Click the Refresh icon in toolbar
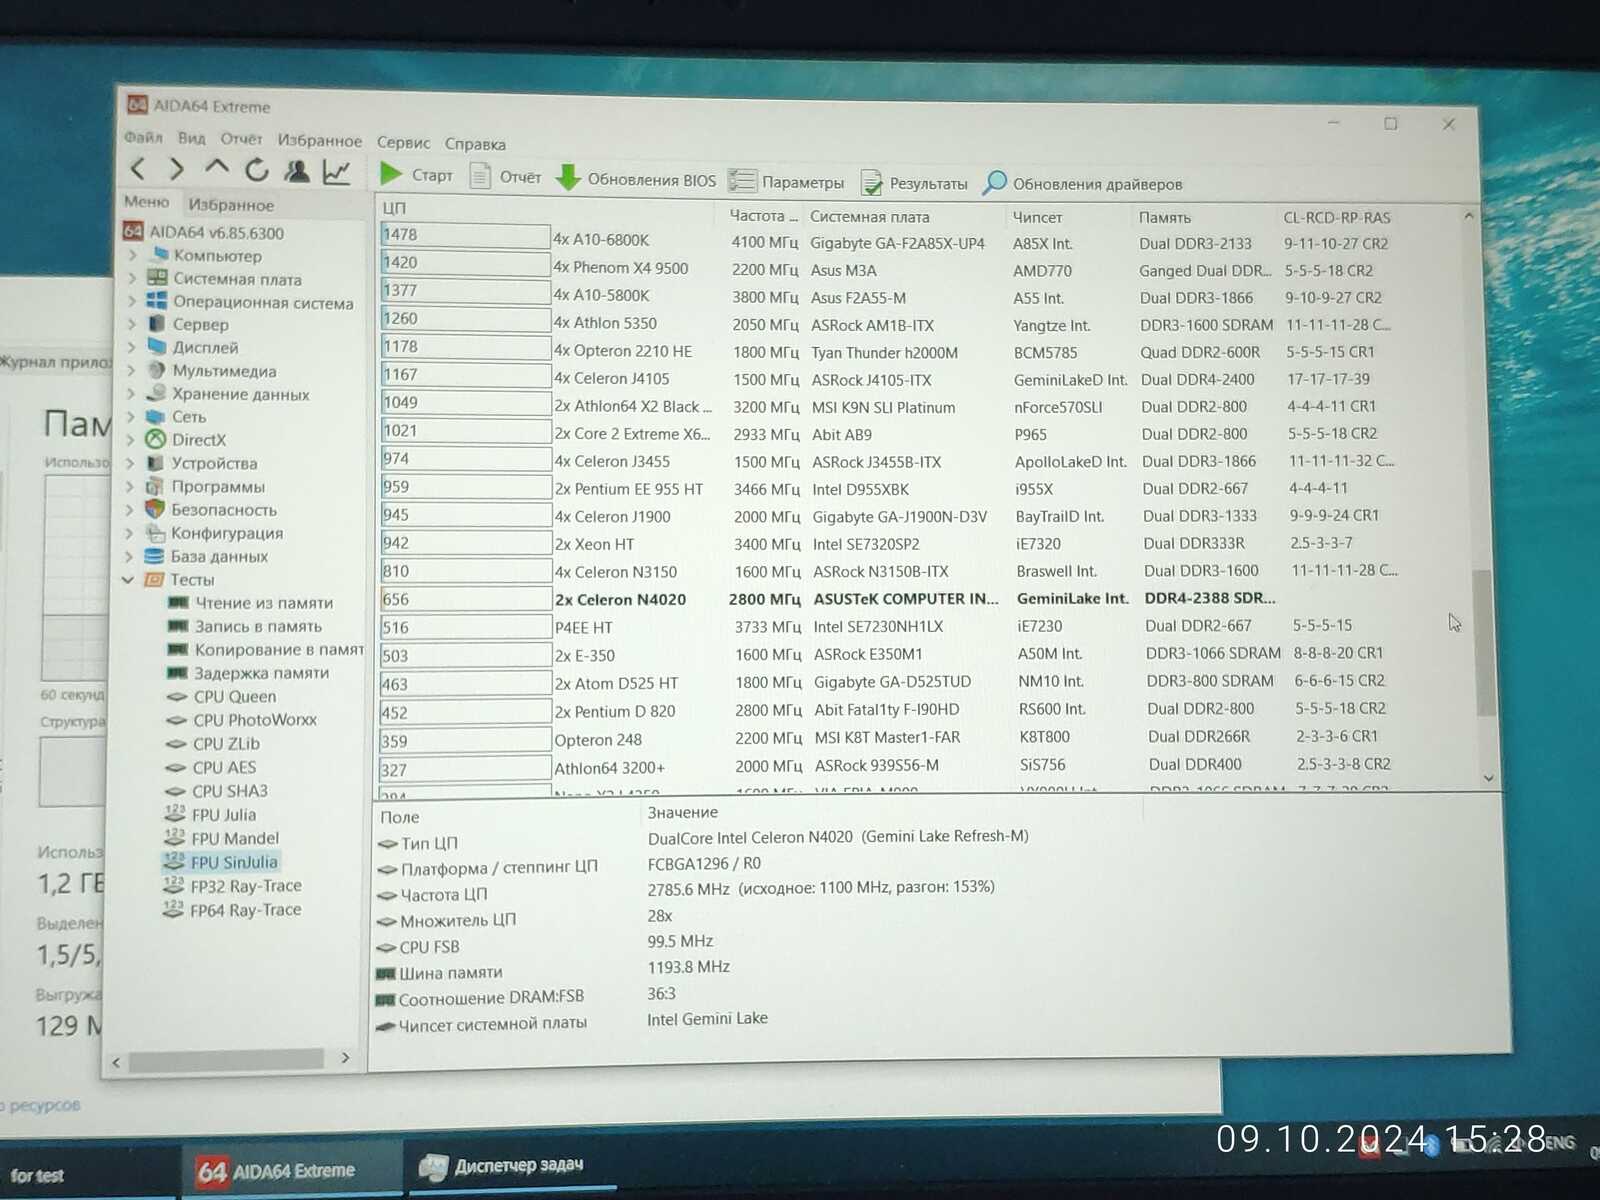The image size is (1600, 1200). click(x=257, y=170)
